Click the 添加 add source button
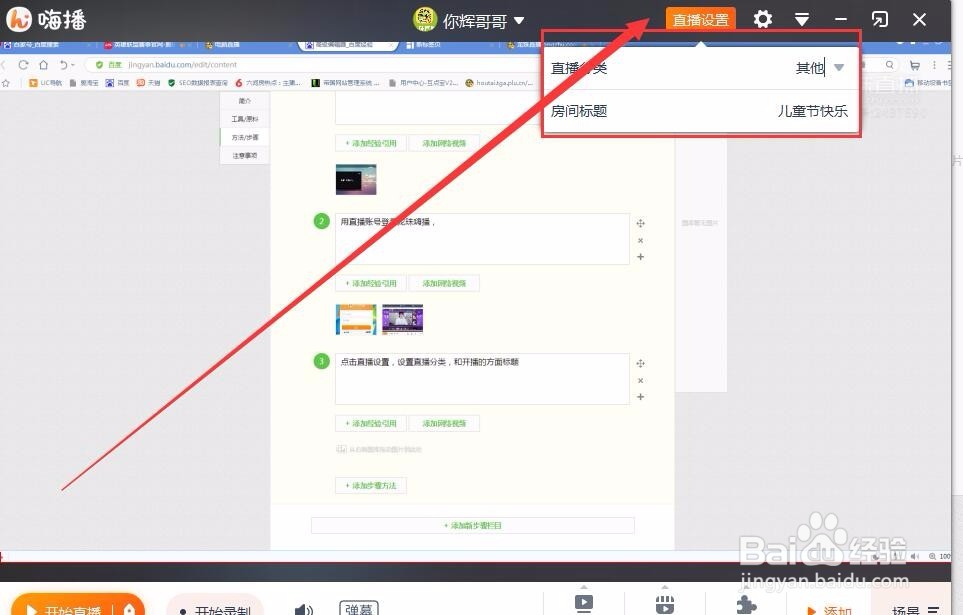This screenshot has width=963, height=615. coord(829,609)
